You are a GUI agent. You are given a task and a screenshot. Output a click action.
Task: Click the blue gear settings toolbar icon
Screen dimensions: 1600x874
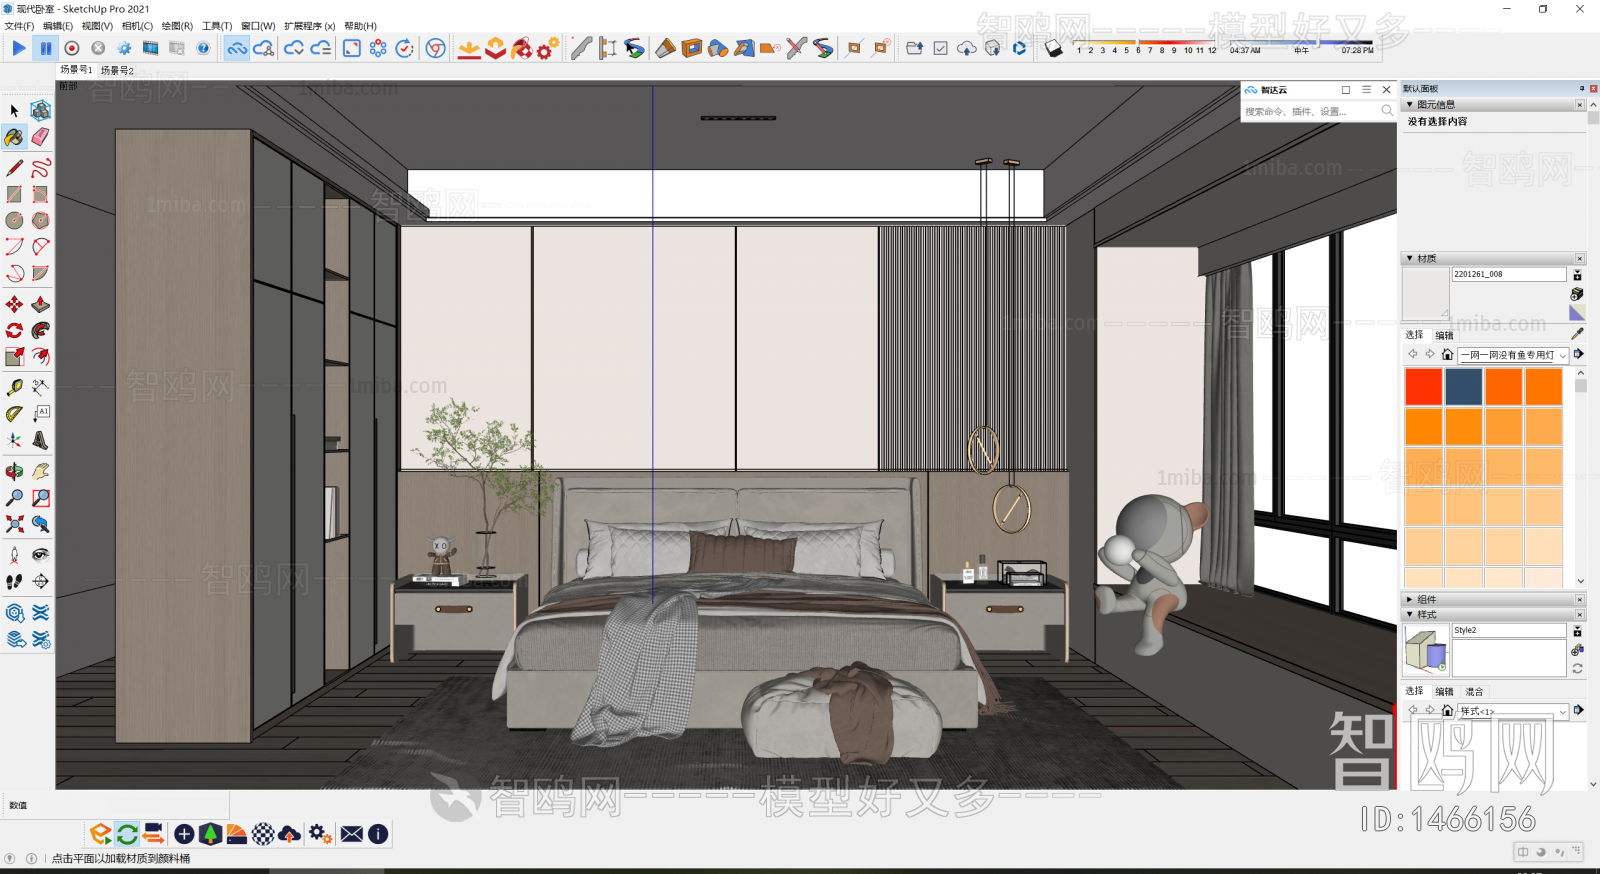coord(124,48)
